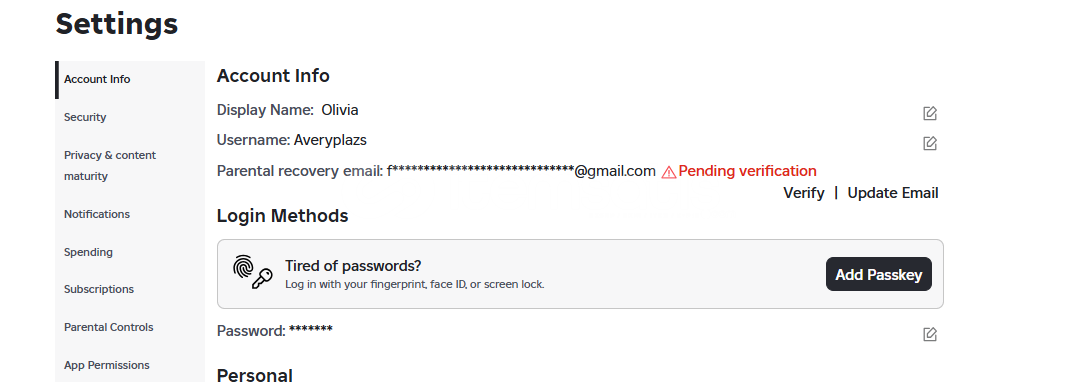The width and height of the screenshot is (1078, 382).
Task: Click the Update Email link
Action: 892,193
